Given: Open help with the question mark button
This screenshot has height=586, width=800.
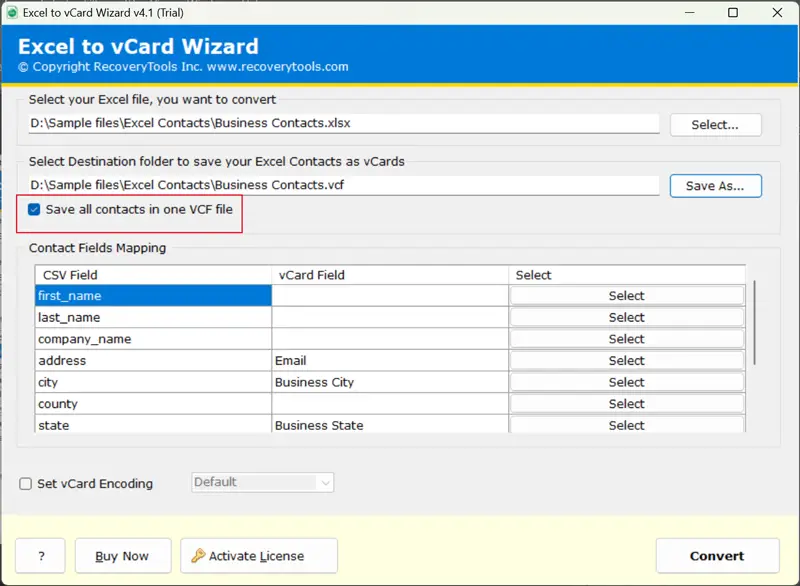Looking at the screenshot, I should pyautogui.click(x=40, y=556).
